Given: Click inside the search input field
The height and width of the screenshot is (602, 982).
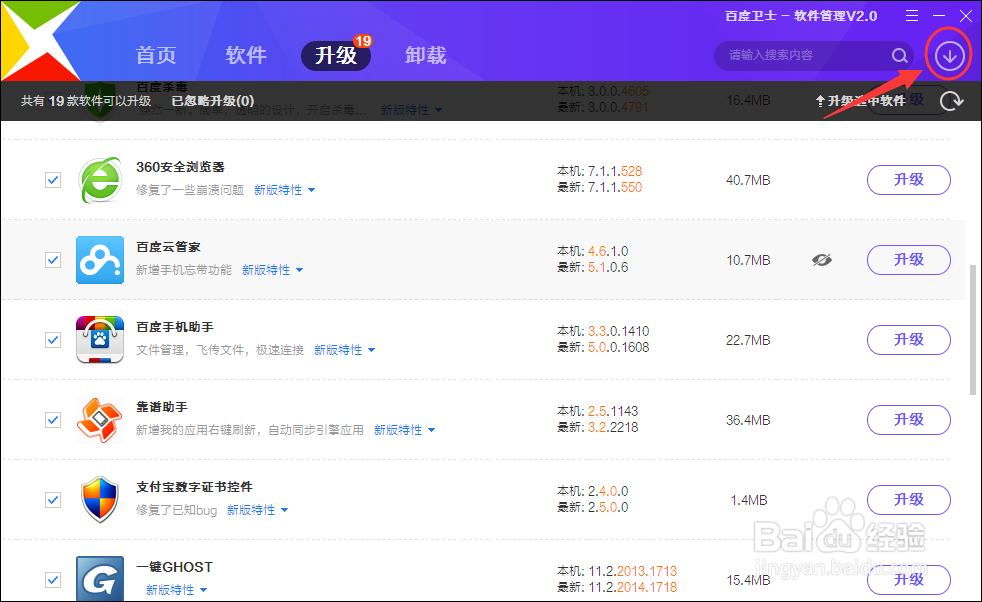Looking at the screenshot, I should (x=800, y=56).
